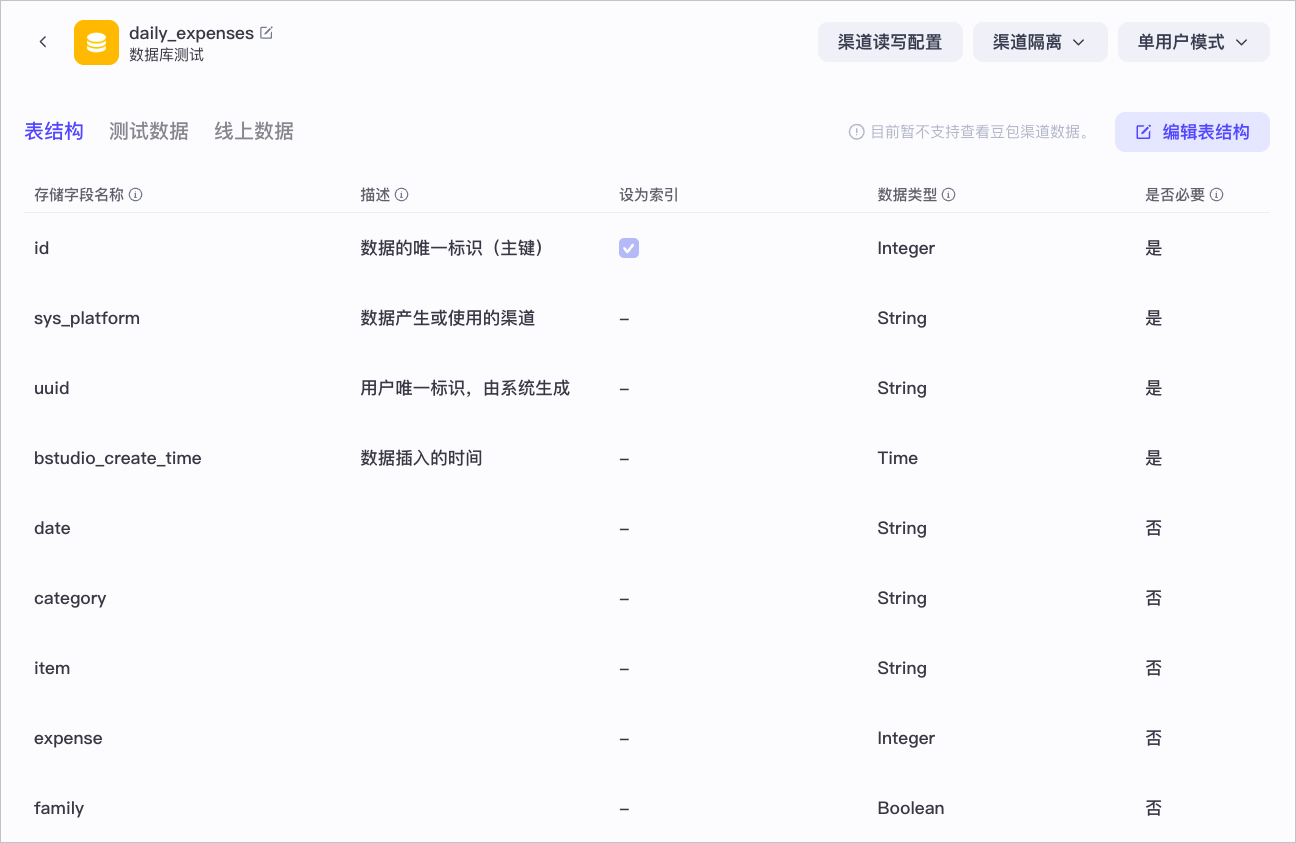The height and width of the screenshot is (843, 1296).
Task: Open the 单用户模式 dropdown
Action: click(x=1194, y=42)
